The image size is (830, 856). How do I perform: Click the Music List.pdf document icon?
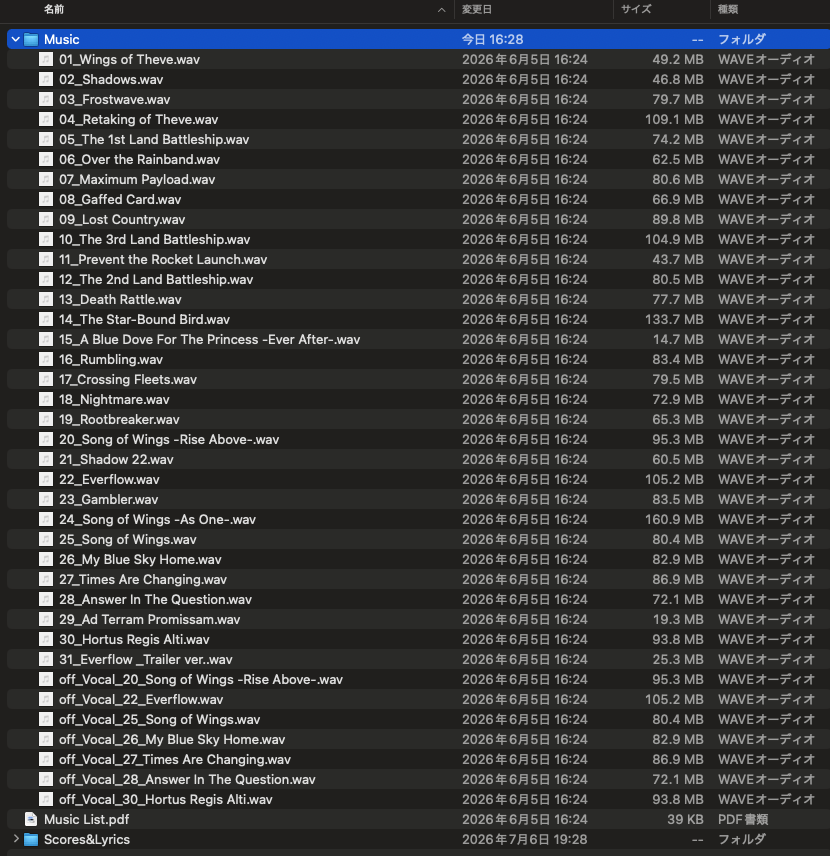[x=31, y=819]
